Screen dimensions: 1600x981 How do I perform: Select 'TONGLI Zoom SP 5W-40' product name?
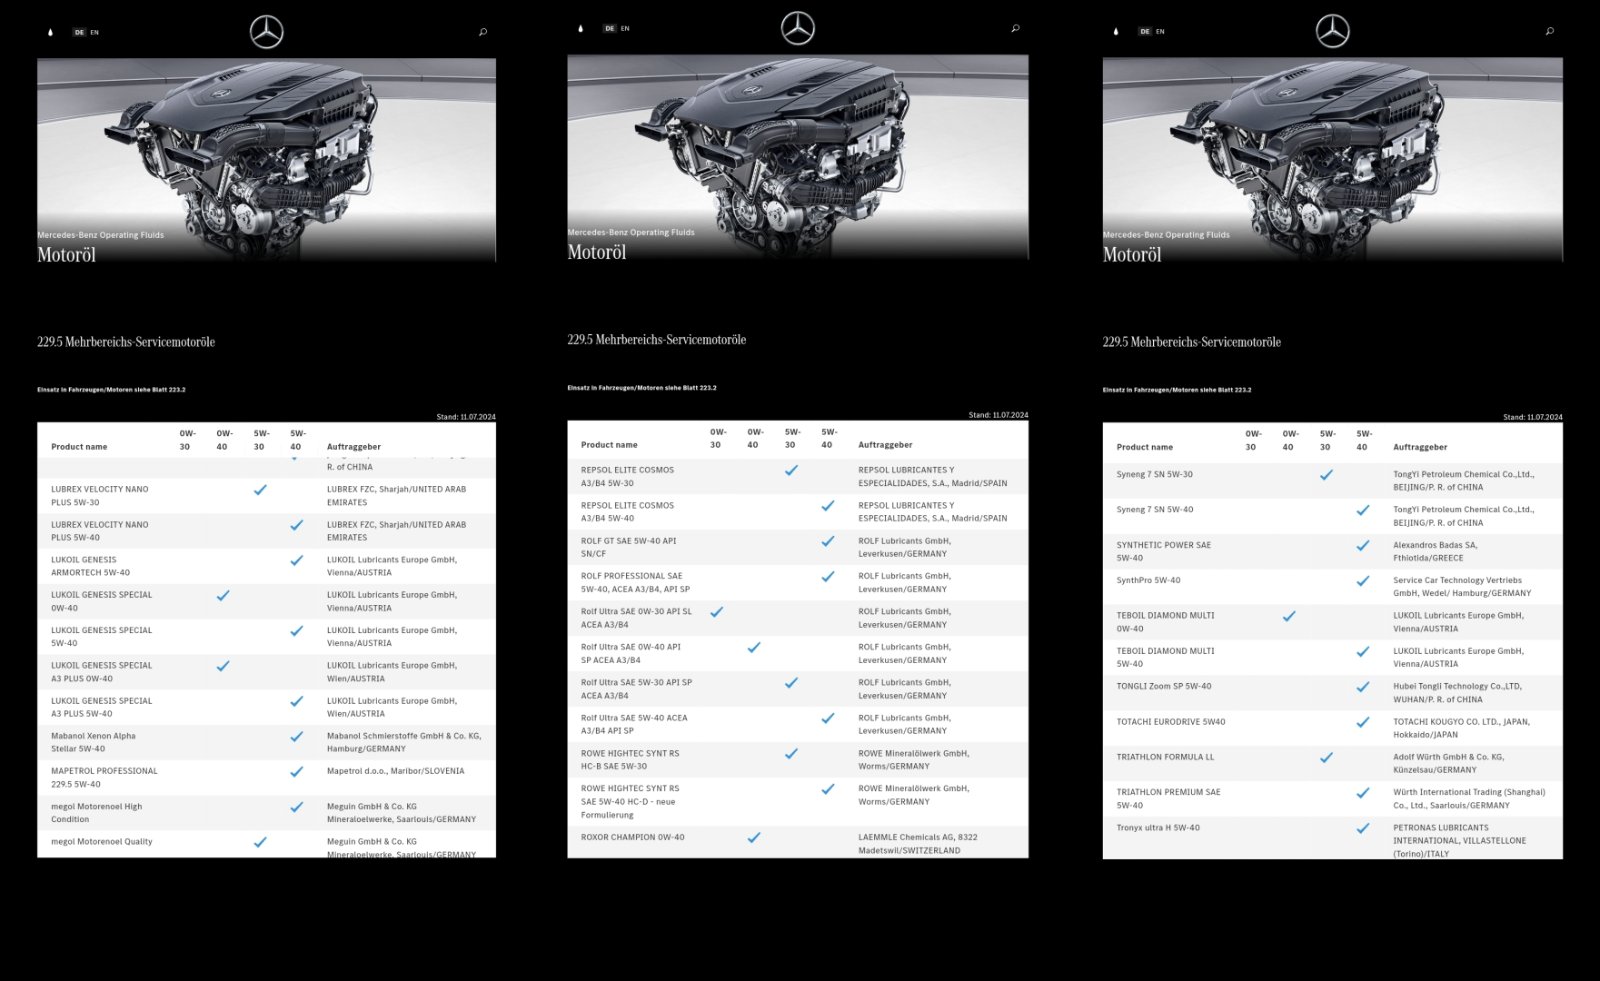point(1163,686)
